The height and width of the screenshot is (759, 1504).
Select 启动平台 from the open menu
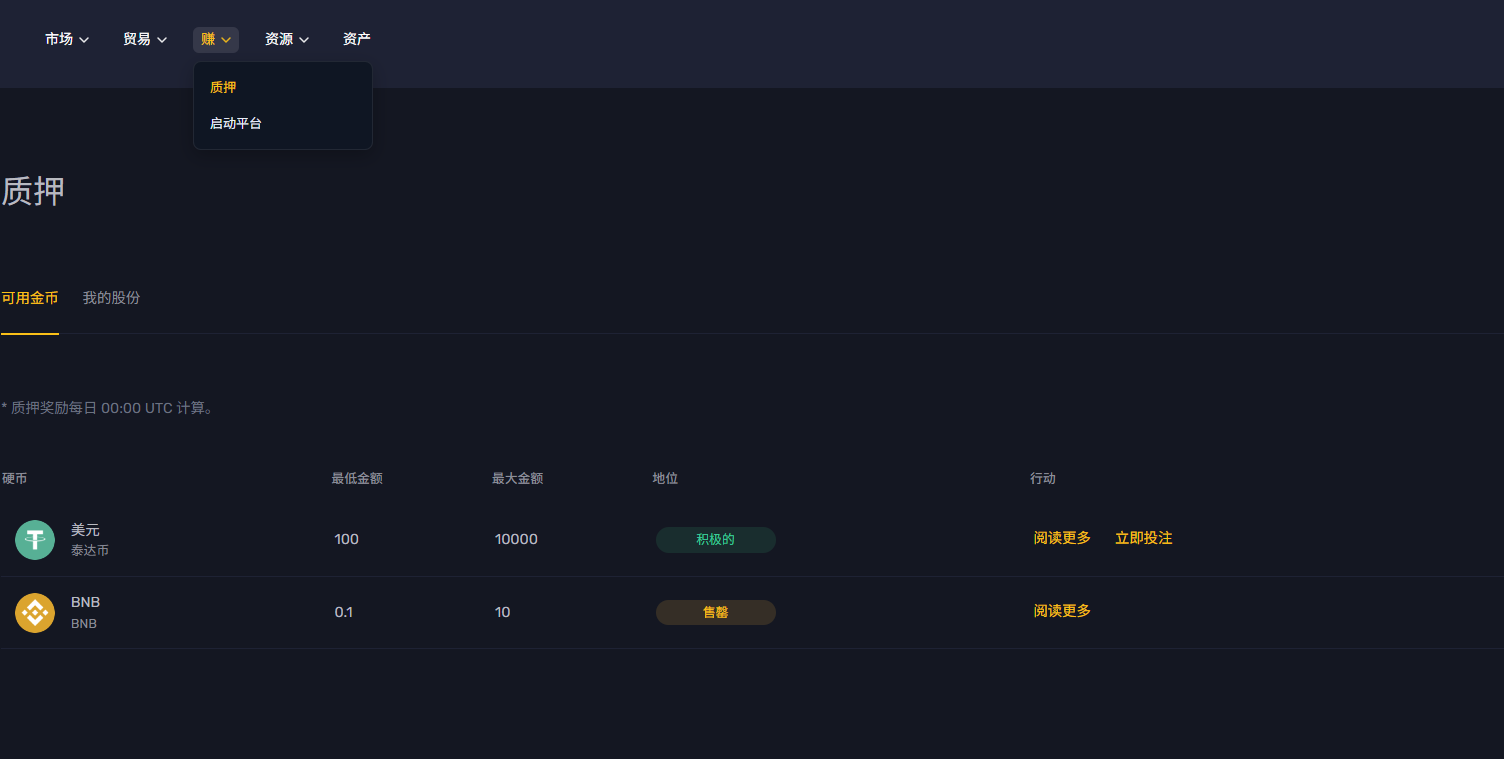click(x=235, y=122)
